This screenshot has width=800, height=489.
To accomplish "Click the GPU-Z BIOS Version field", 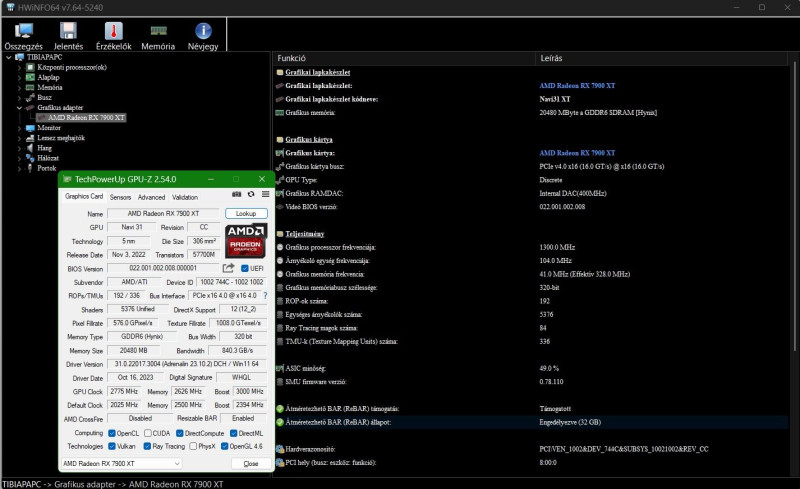I will pos(163,268).
